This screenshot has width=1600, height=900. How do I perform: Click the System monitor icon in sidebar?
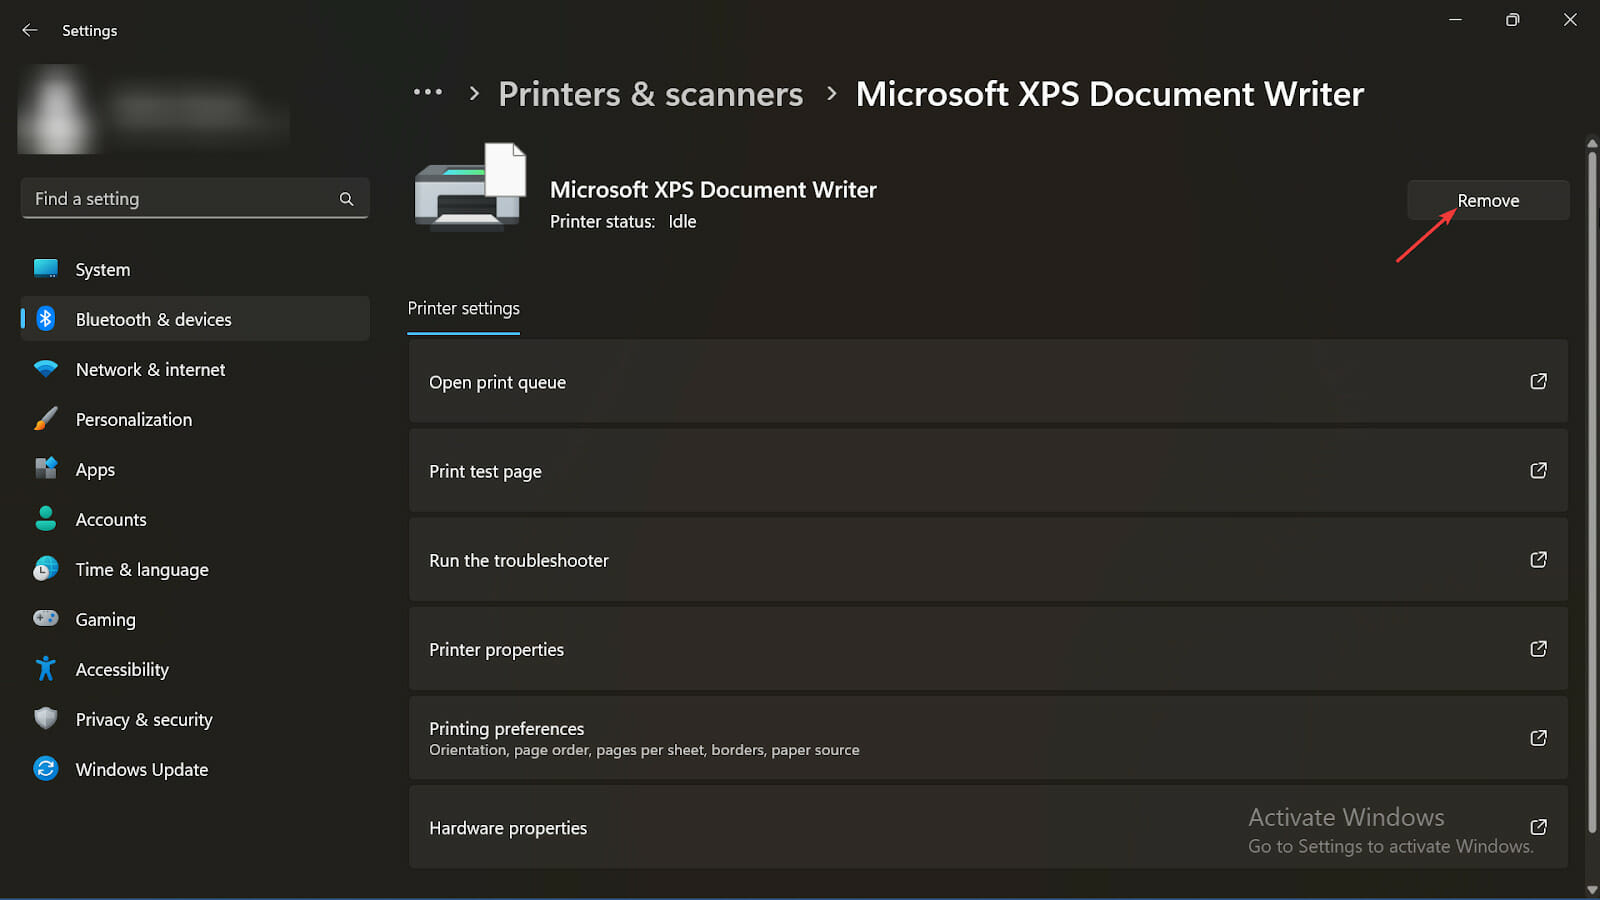45,269
